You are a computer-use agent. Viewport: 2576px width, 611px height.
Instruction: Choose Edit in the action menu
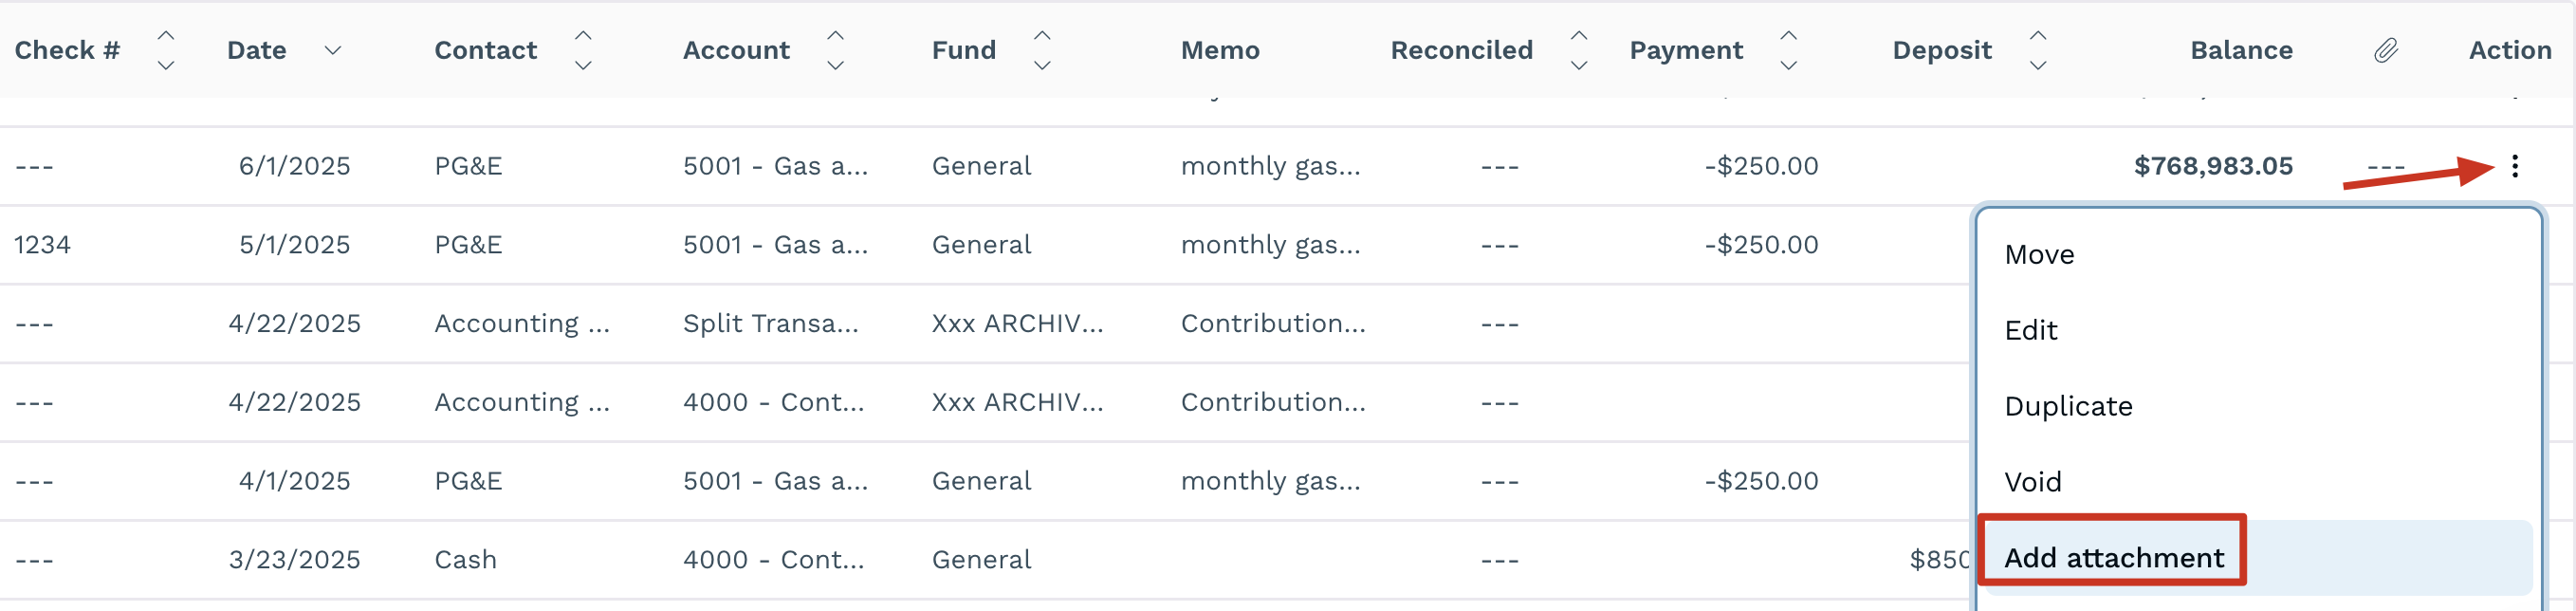click(x=2031, y=331)
